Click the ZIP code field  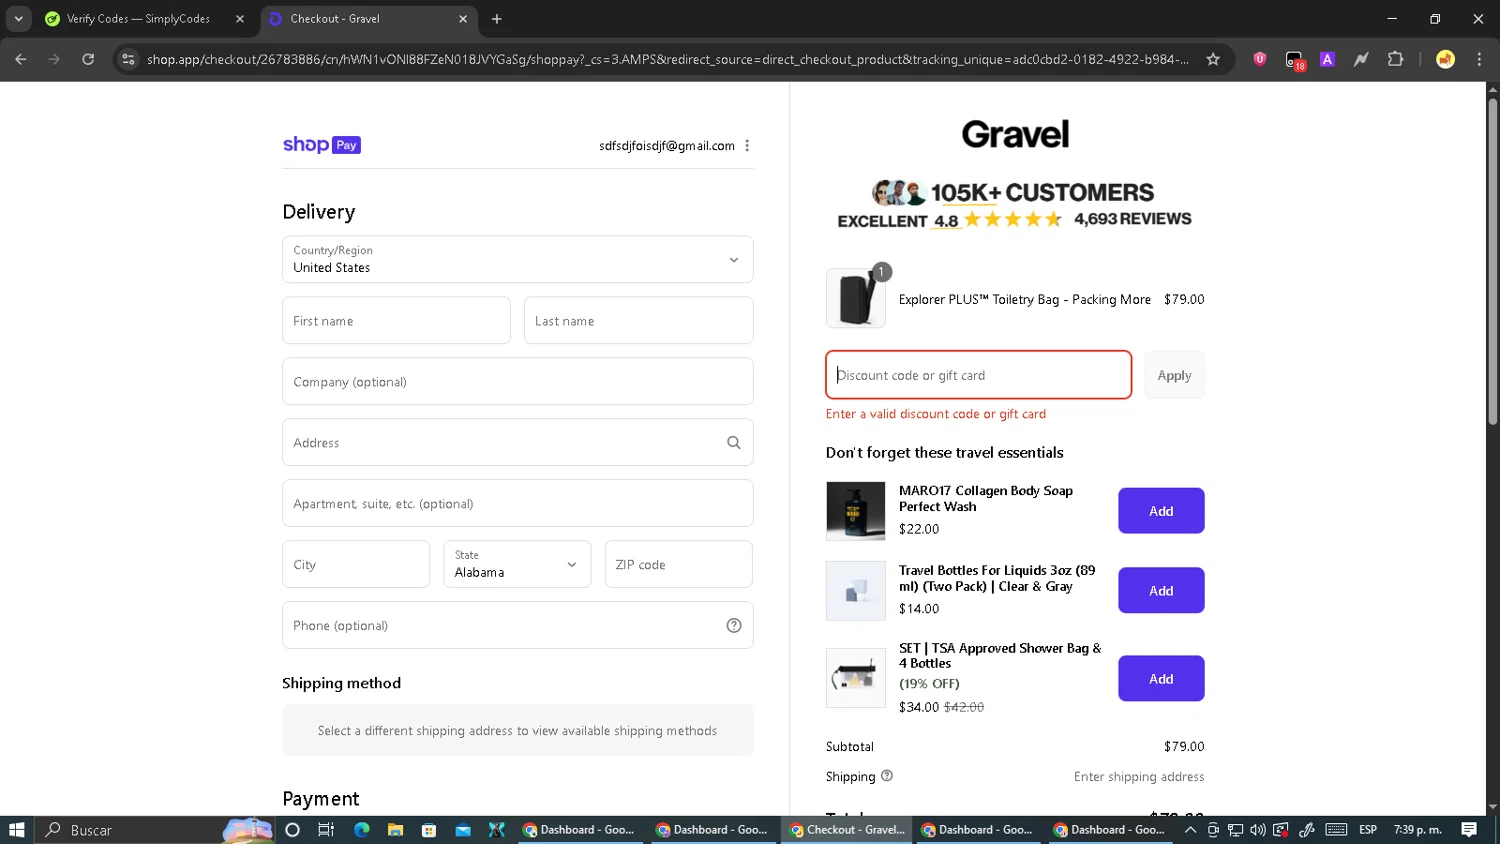pyautogui.click(x=679, y=565)
